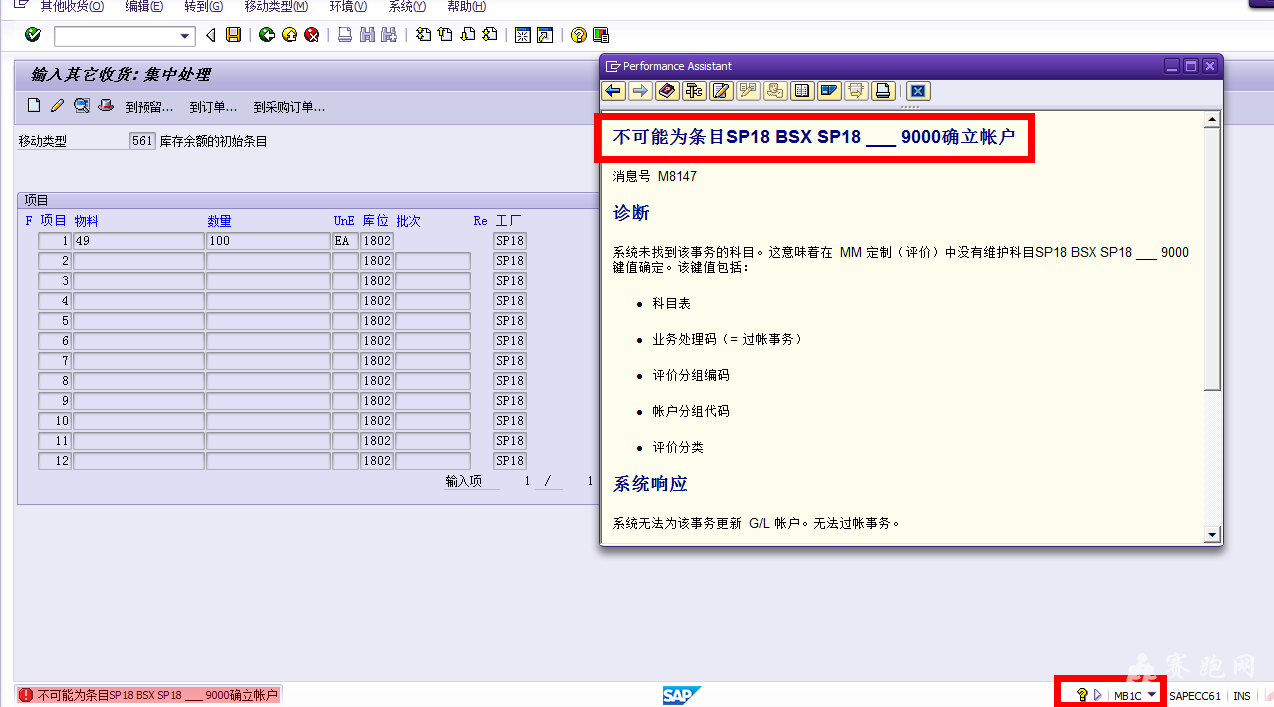Open 环境(V) menu

348,6
